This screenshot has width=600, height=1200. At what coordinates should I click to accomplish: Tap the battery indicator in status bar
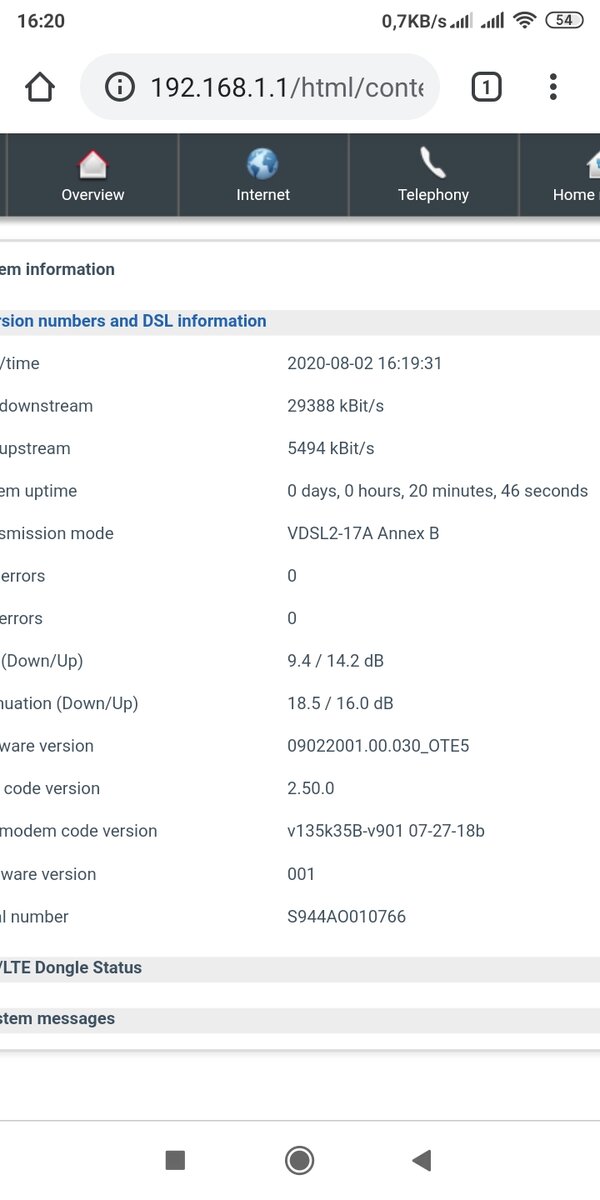[564, 21]
